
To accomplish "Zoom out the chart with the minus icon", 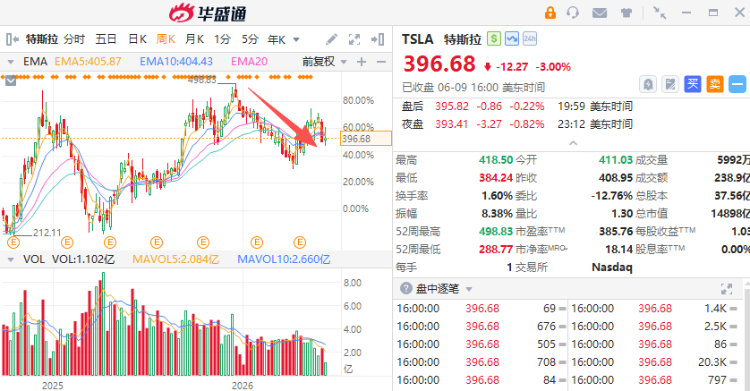I will click(381, 62).
